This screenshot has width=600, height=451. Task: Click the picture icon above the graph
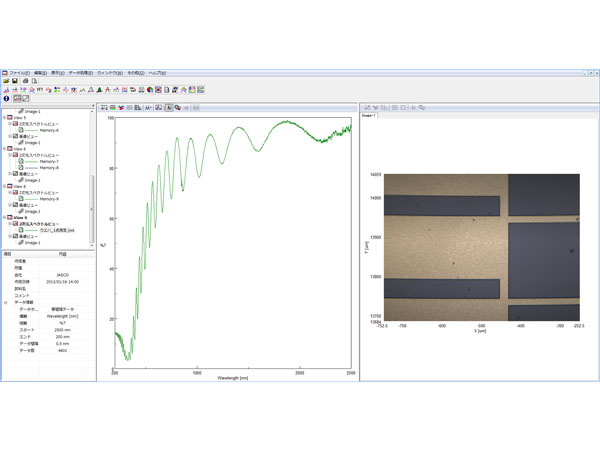pos(158,108)
